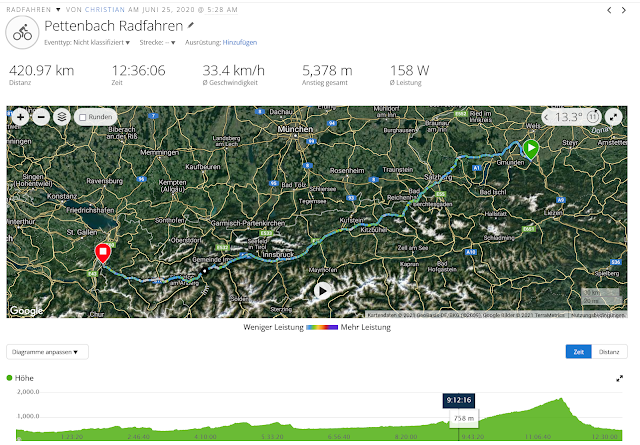Open Christian's profile link
This screenshot has width=640, height=445.
point(105,10)
